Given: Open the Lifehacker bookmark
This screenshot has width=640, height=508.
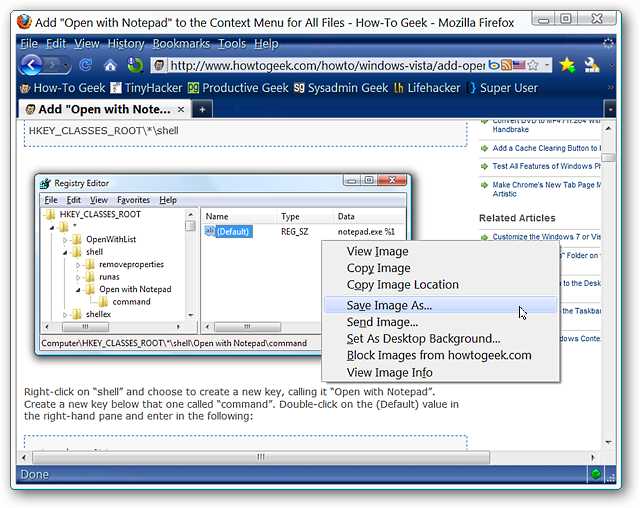Looking at the screenshot, I should 427,88.
